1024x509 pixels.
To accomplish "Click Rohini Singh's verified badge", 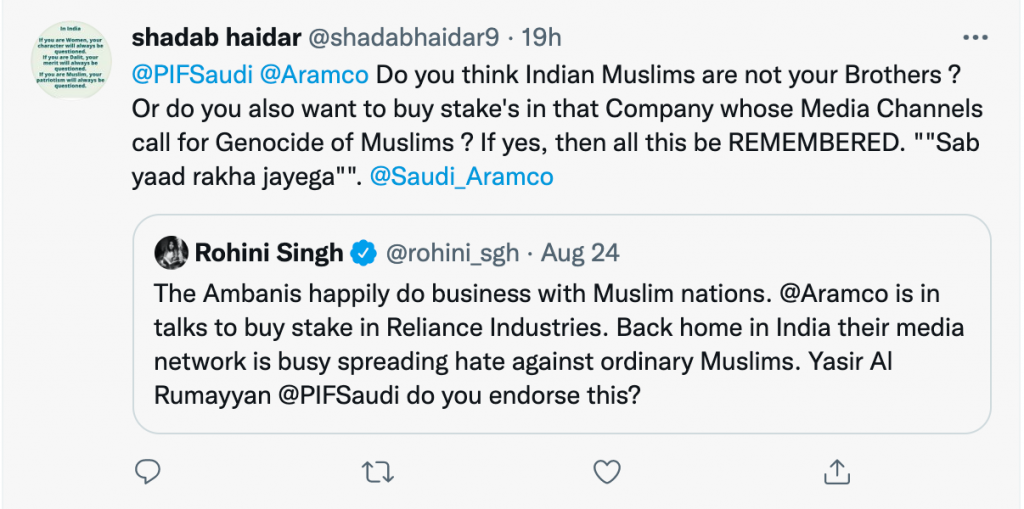I will [362, 253].
